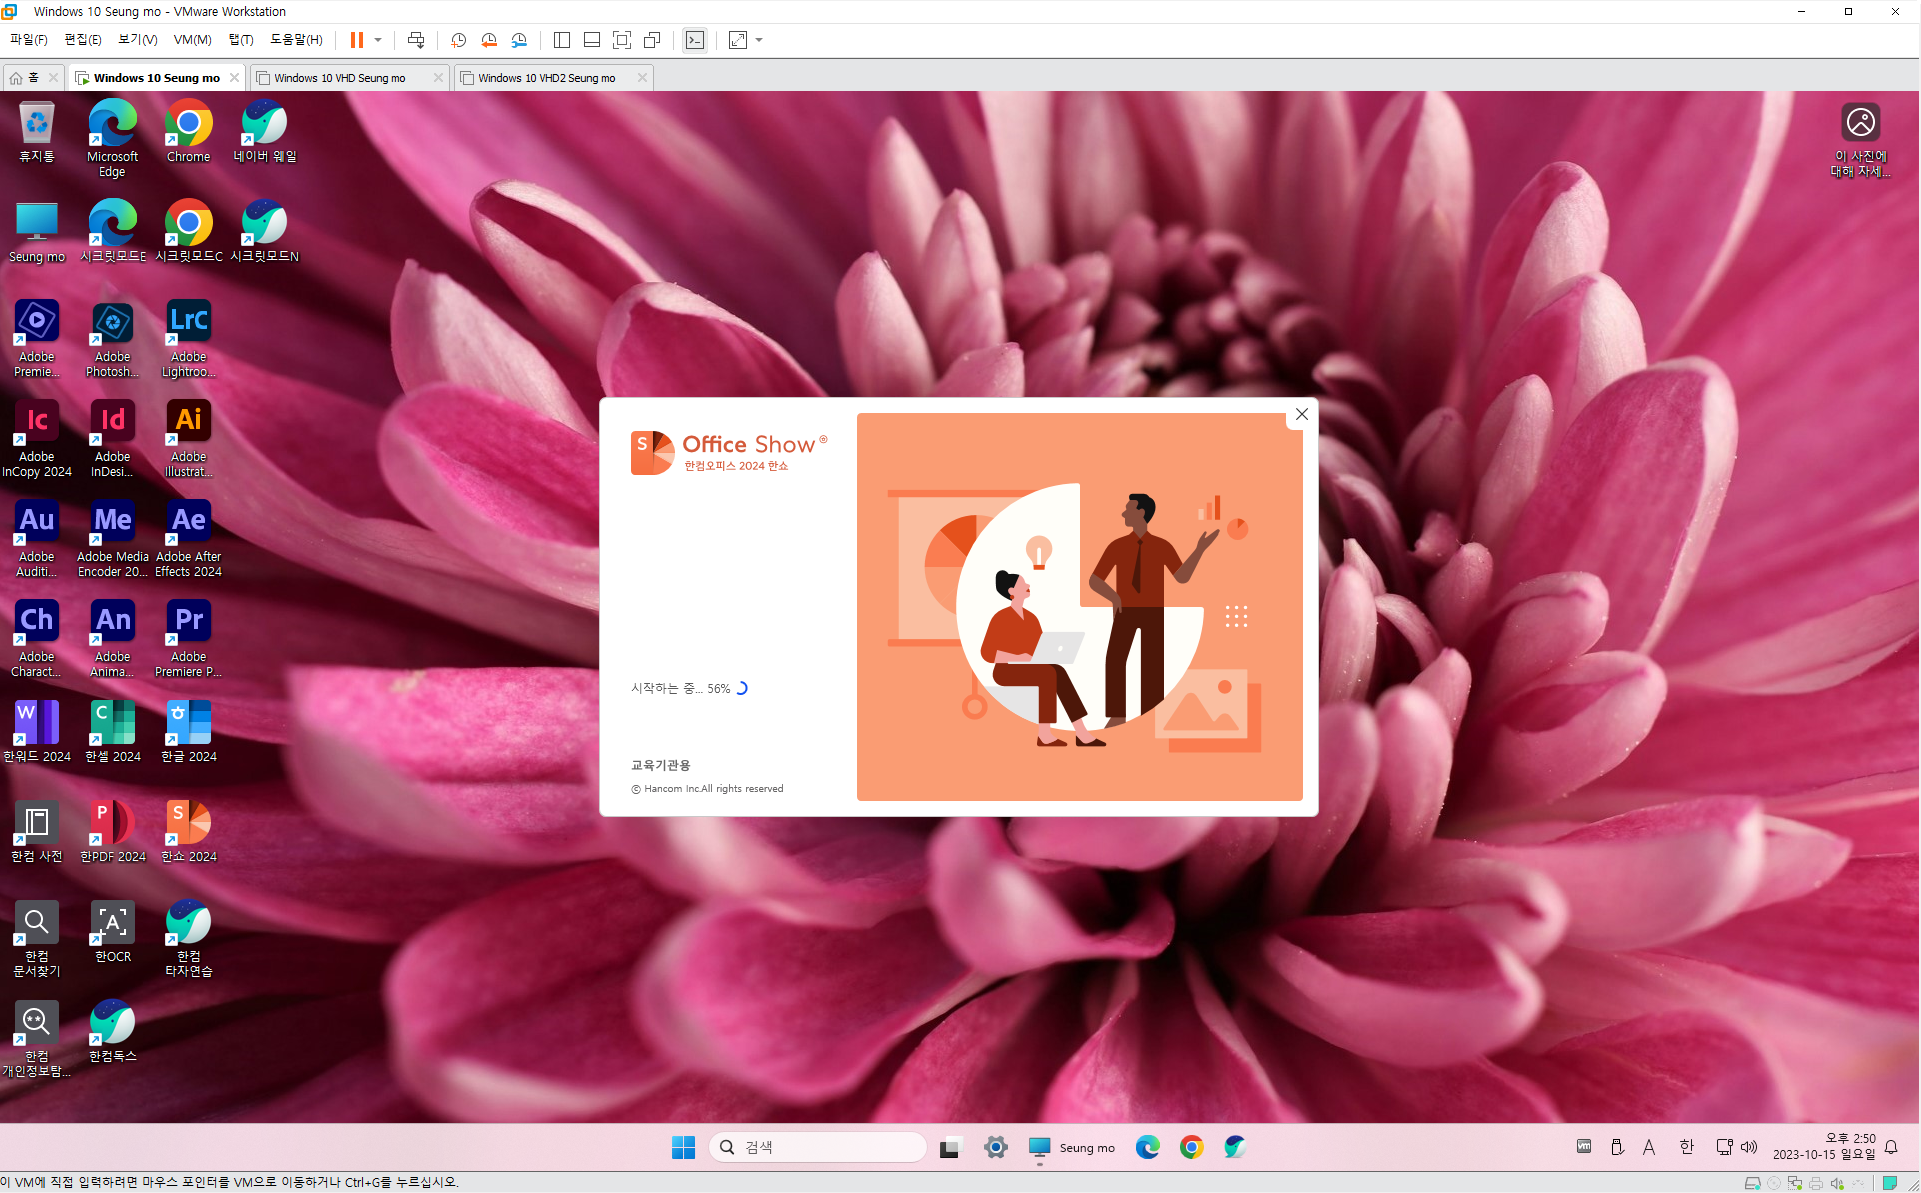Toggle the thumbnail bar icon
Screen dimensions: 1921x1193
point(592,40)
